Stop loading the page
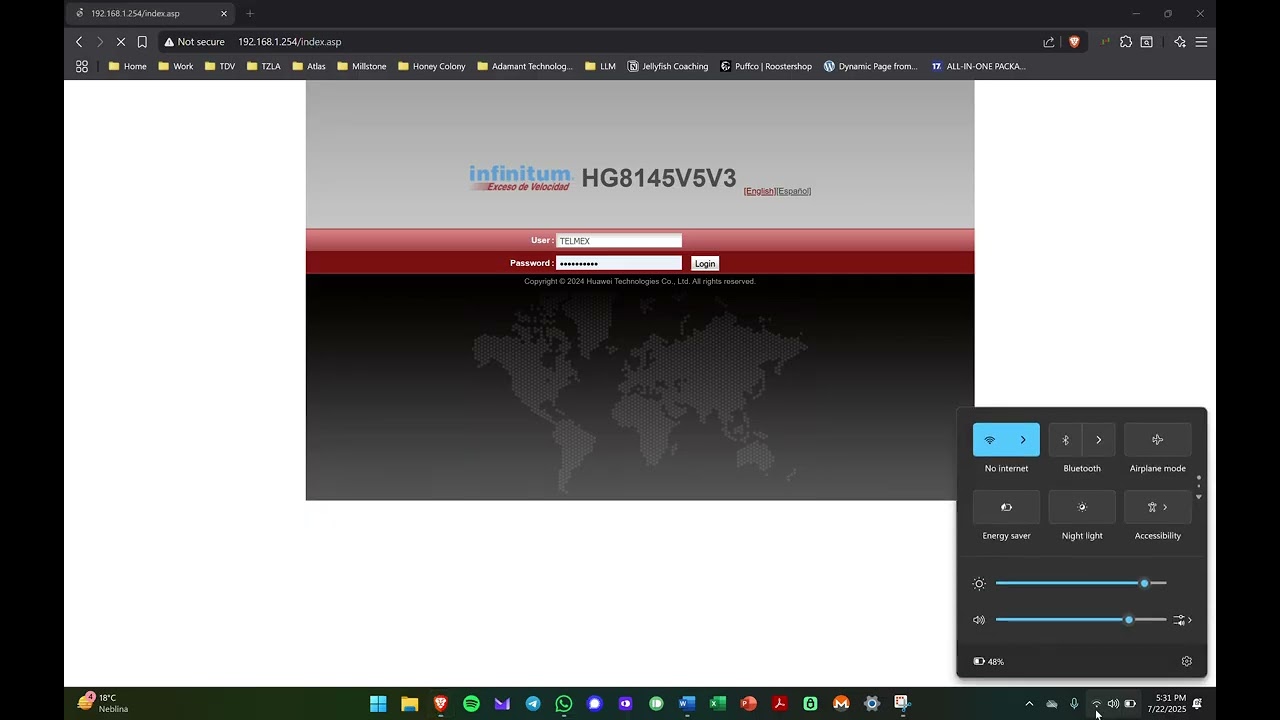 click(120, 42)
